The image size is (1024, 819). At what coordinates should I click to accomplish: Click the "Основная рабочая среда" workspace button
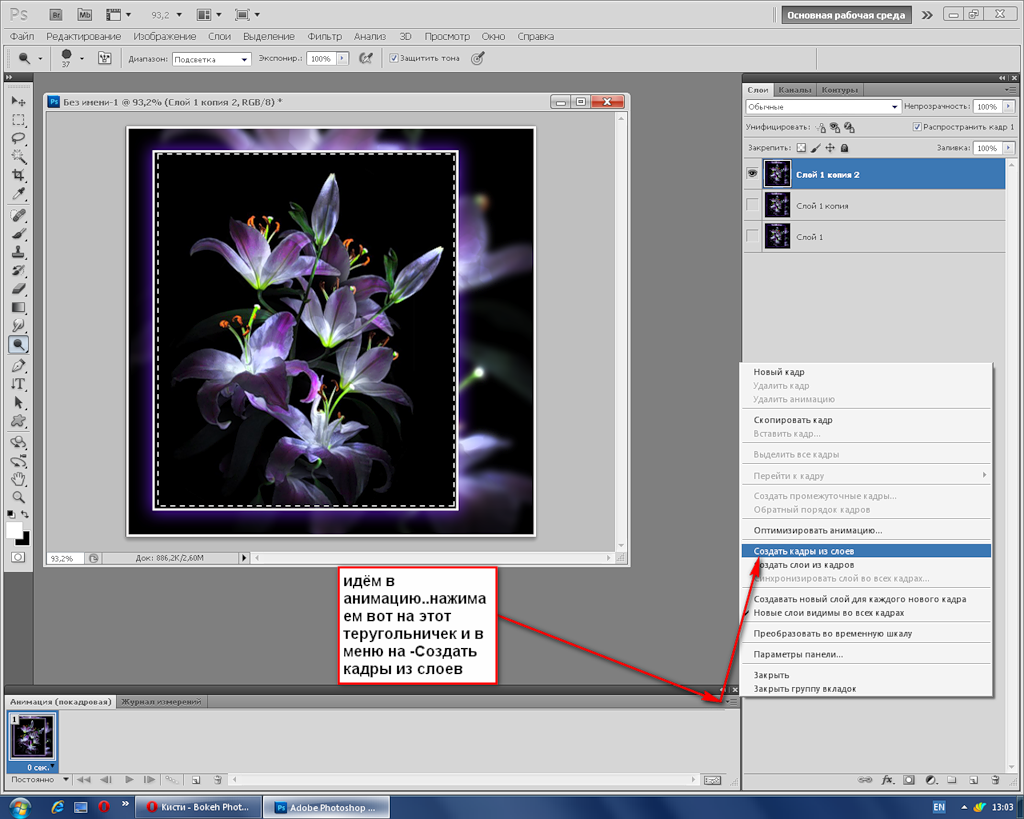(846, 15)
